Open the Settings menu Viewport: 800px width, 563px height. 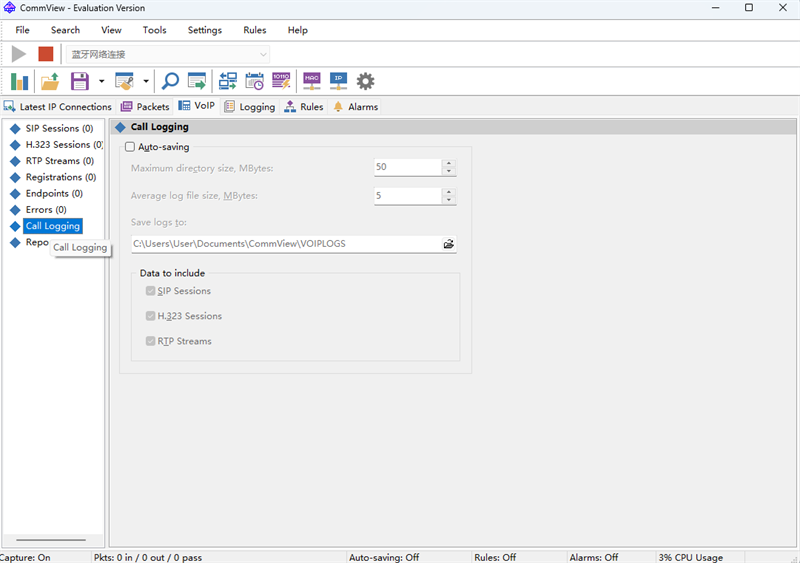(x=205, y=30)
